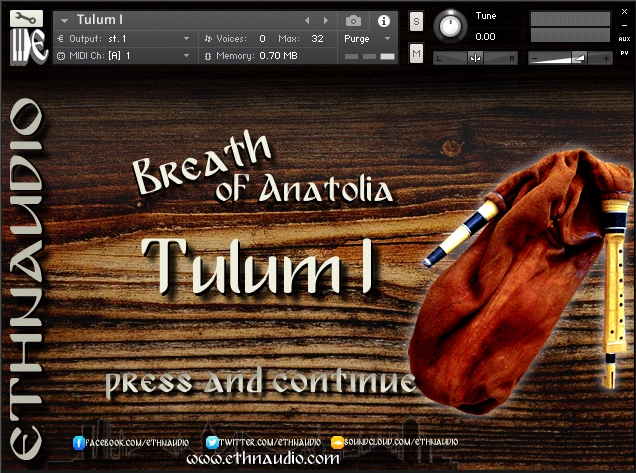Toggle Mute with the M button
Viewport: 636px width, 473px height.
coord(416,53)
